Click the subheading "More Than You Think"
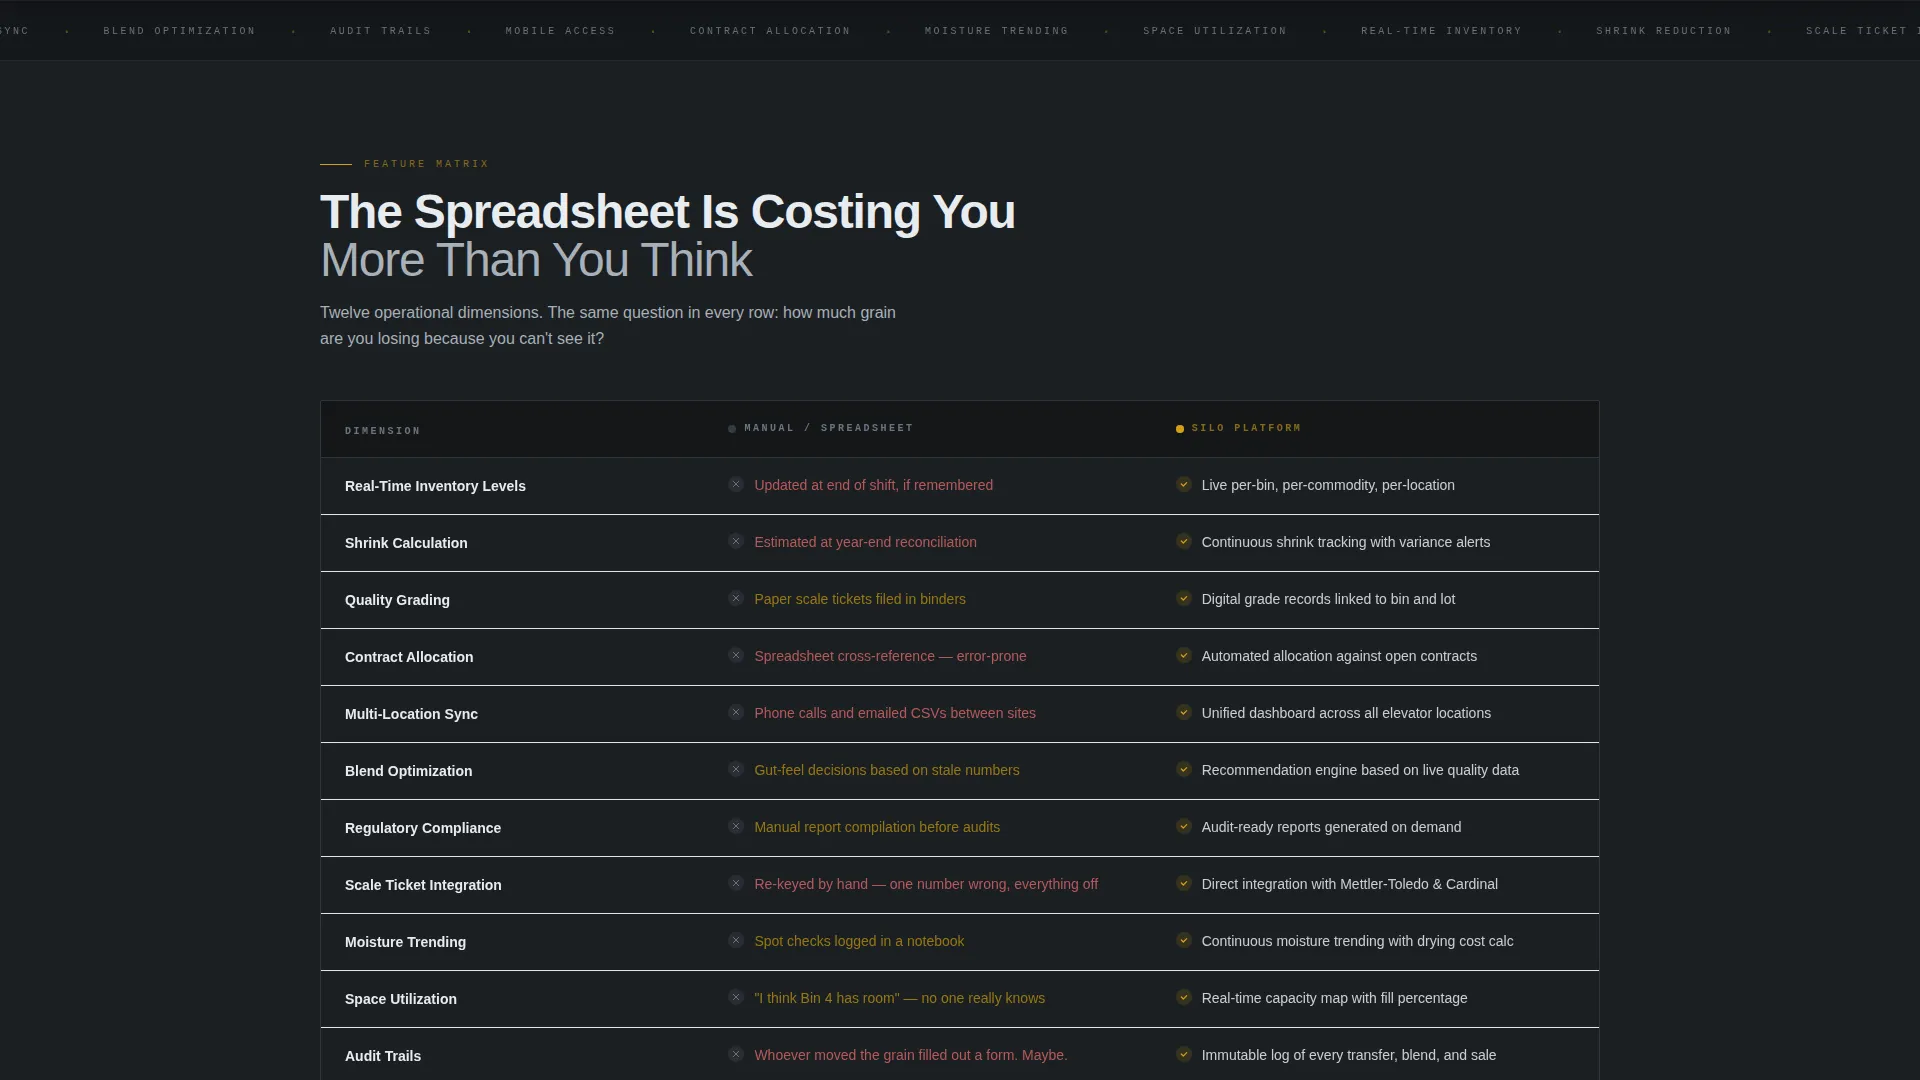The image size is (1920, 1080). pos(536,261)
